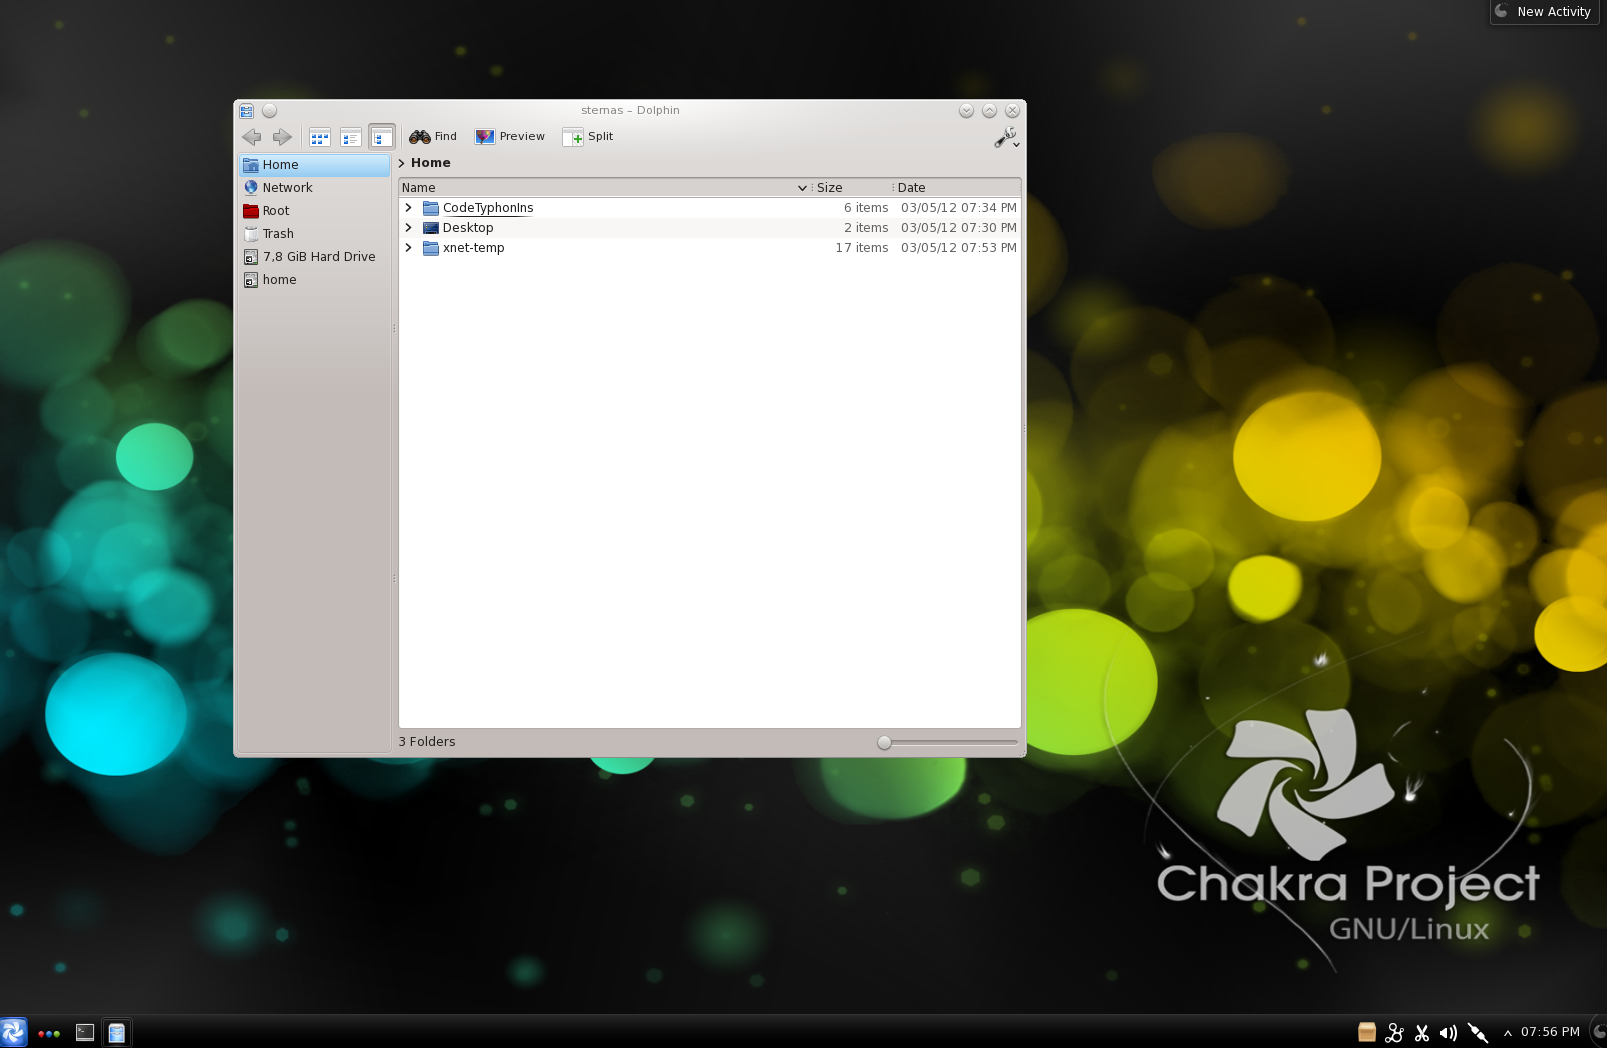The width and height of the screenshot is (1607, 1048).
Task: Open the Klipper scissors clipboard icon
Action: tap(1422, 1033)
